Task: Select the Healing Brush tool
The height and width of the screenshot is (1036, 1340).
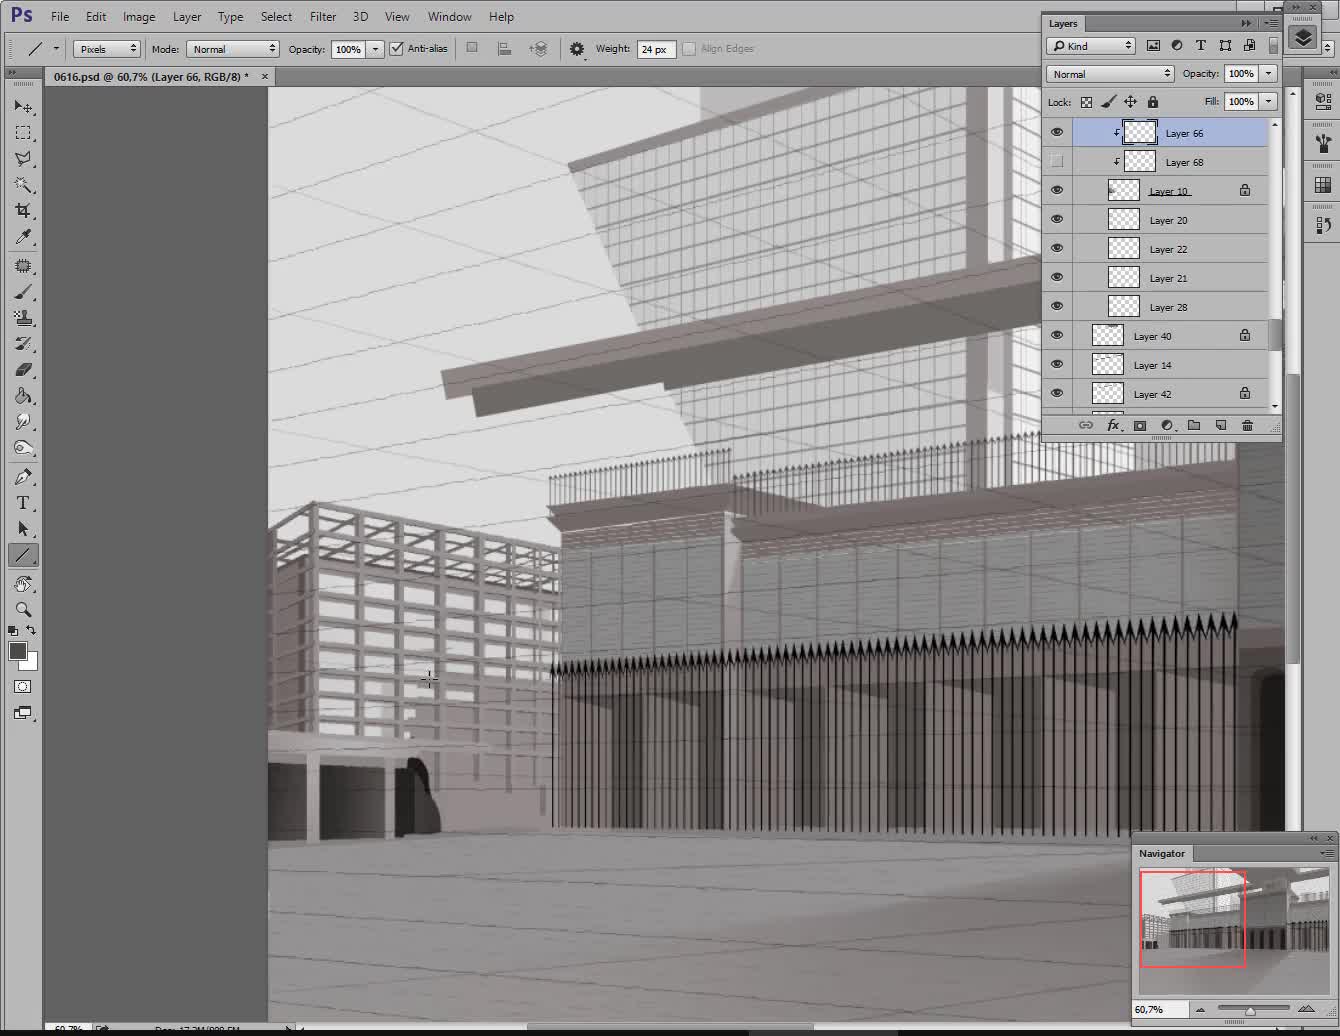Action: 22,266
